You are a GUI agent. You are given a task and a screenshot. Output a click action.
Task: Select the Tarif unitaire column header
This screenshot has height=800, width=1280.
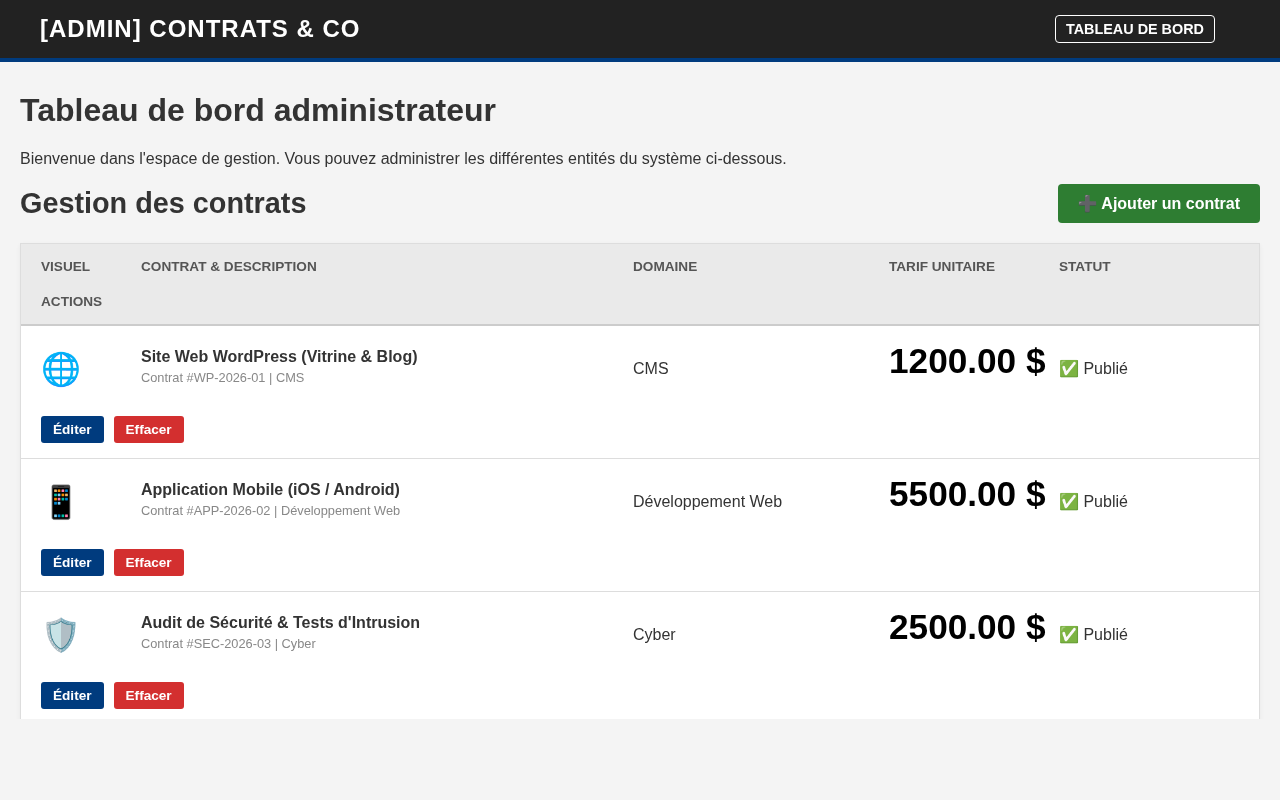click(942, 267)
